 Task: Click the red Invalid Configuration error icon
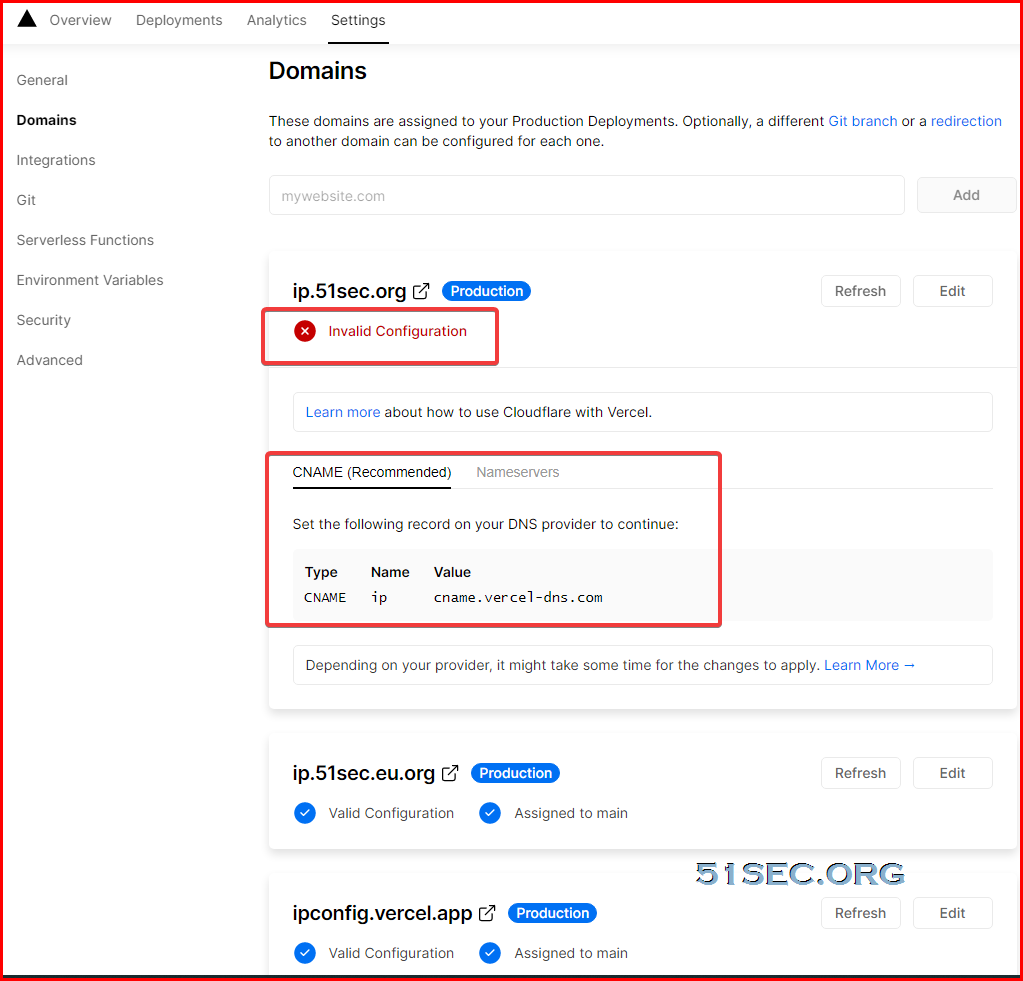click(x=305, y=331)
